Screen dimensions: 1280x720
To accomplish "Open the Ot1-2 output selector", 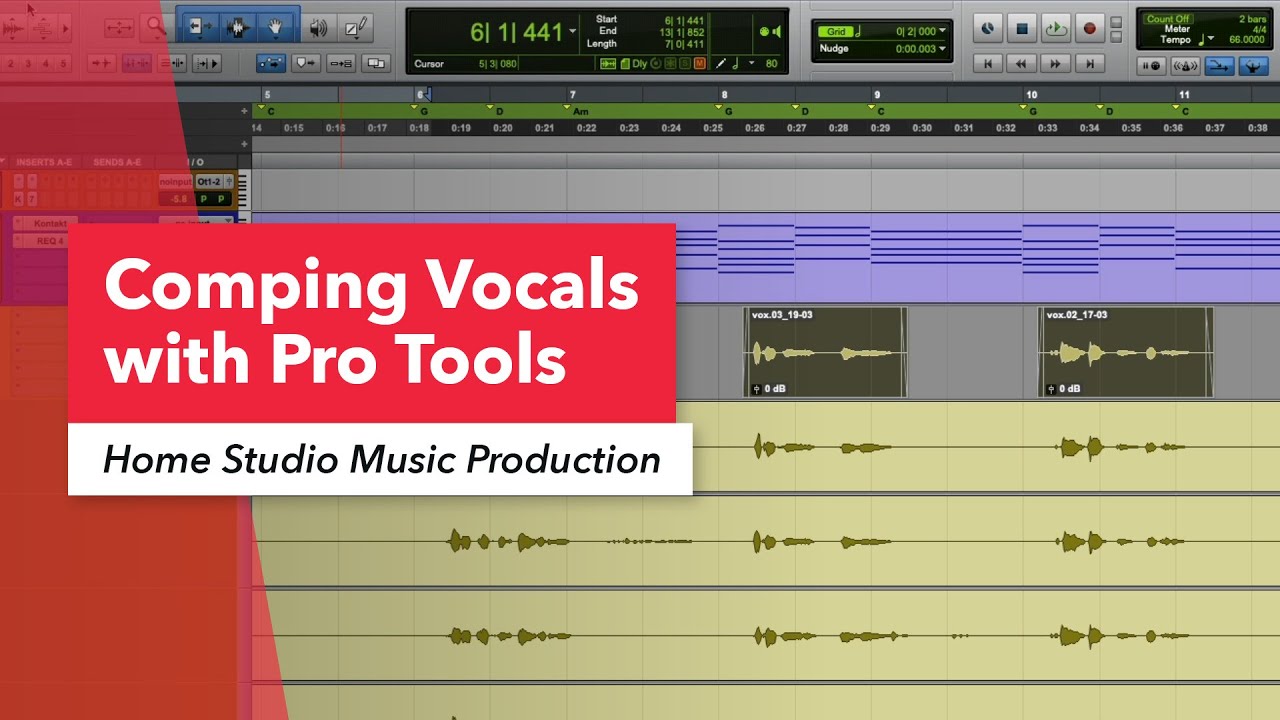I will coord(209,182).
